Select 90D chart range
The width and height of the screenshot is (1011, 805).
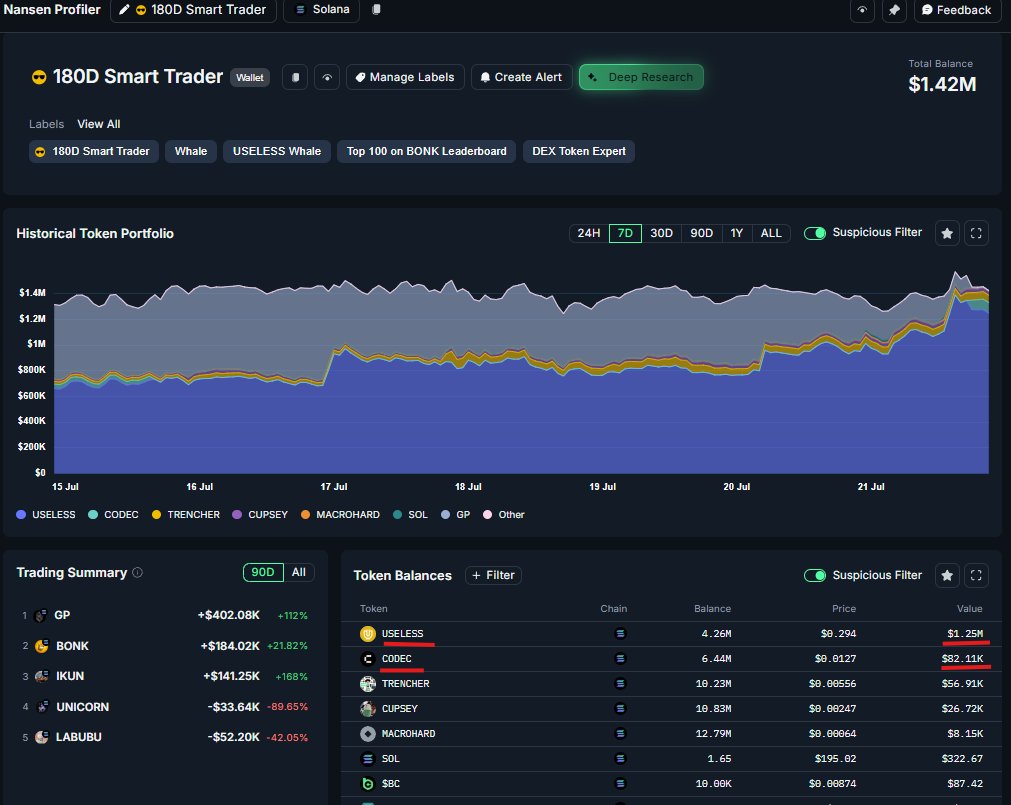pos(702,233)
